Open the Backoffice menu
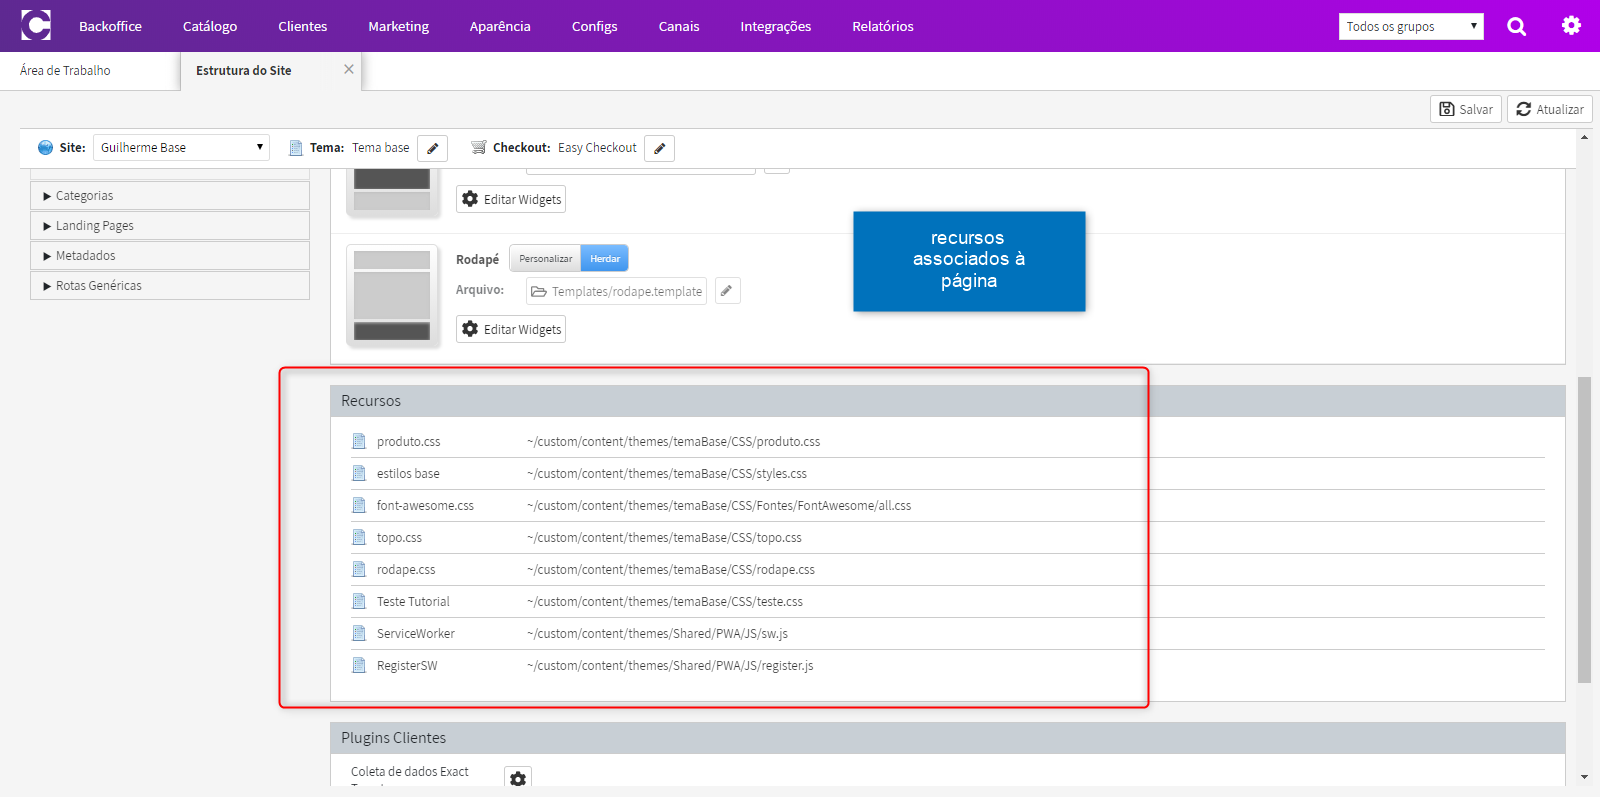Viewport: 1600px width, 797px height. [110, 26]
